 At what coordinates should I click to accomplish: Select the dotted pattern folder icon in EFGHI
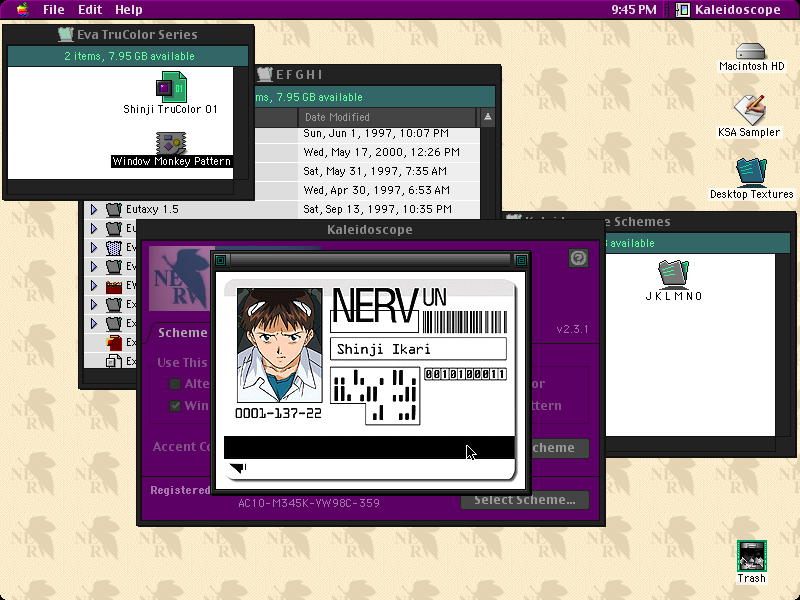point(113,247)
